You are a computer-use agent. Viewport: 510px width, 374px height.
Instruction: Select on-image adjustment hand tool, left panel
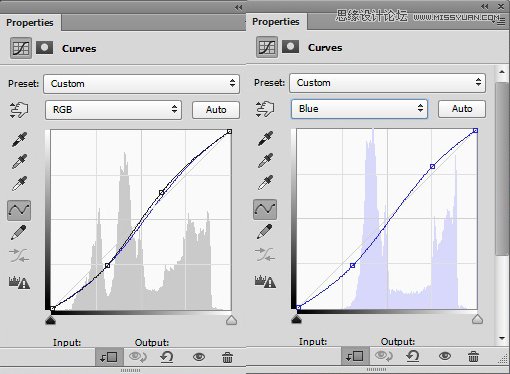pos(19,110)
